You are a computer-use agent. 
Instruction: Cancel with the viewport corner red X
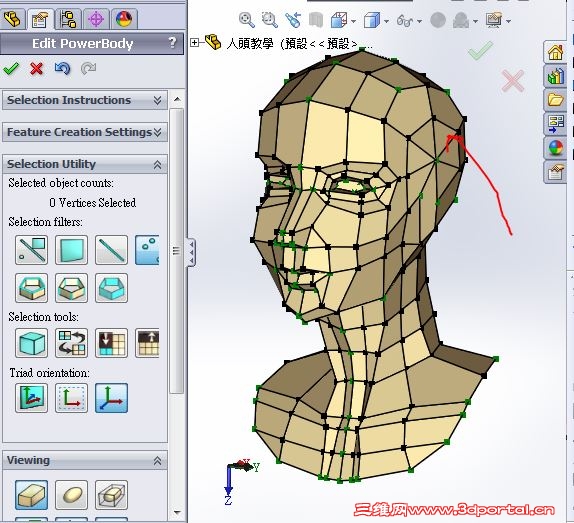pos(513,81)
